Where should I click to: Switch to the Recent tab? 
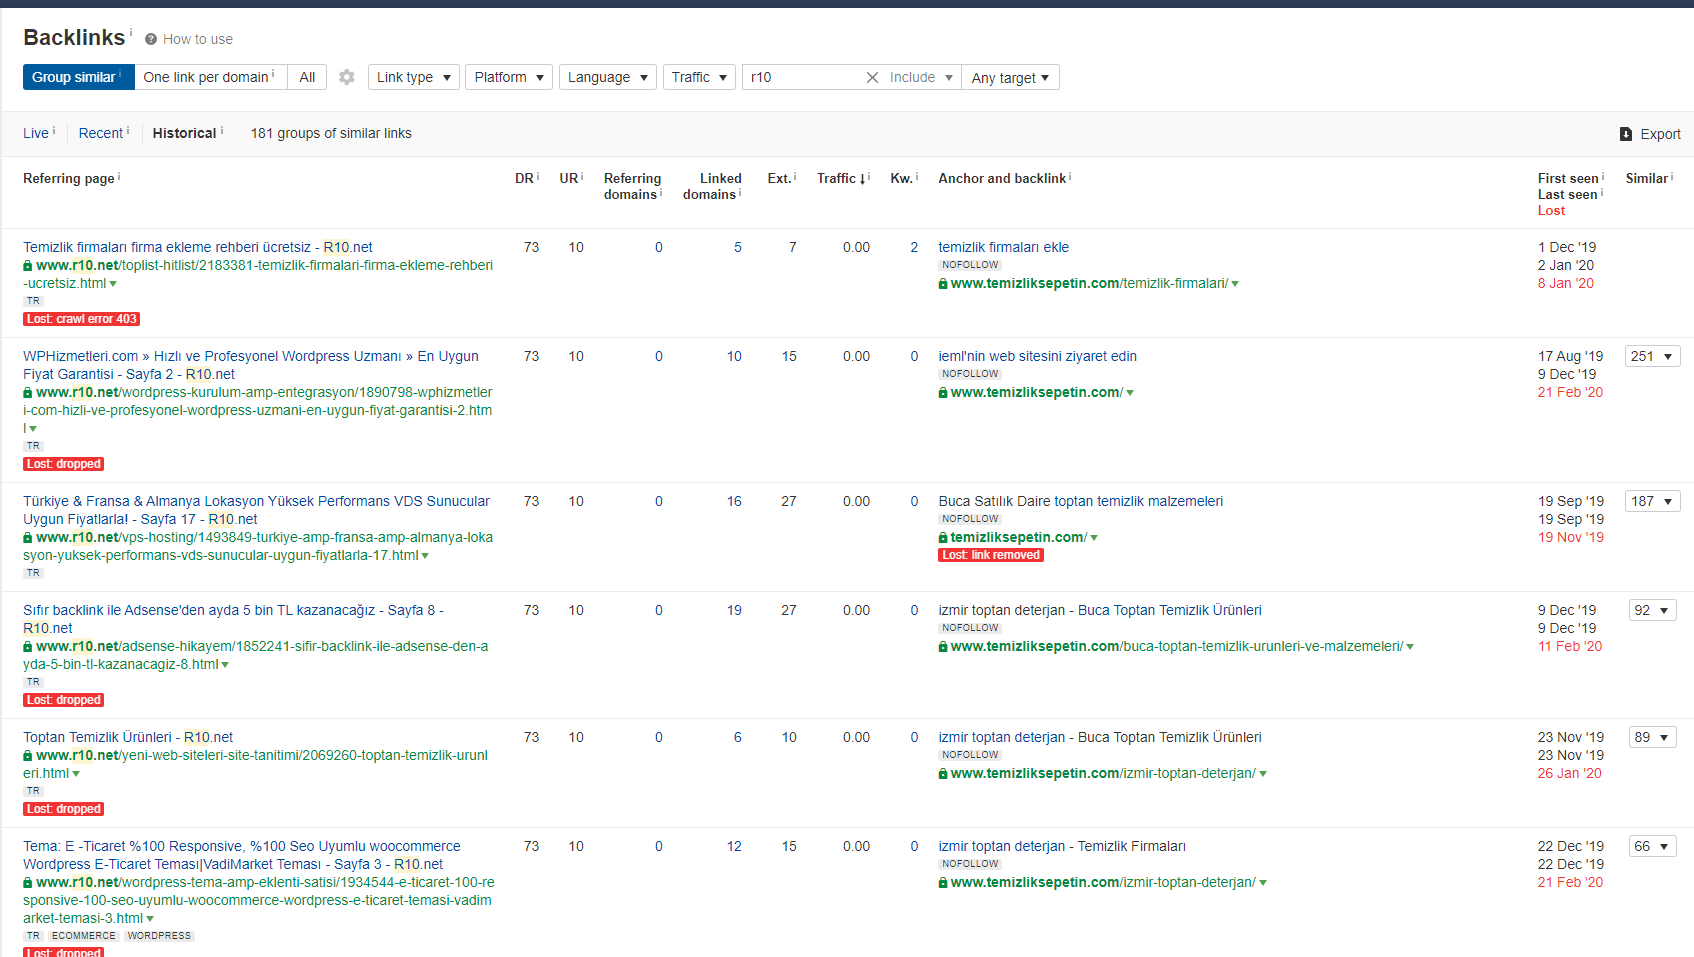101,133
